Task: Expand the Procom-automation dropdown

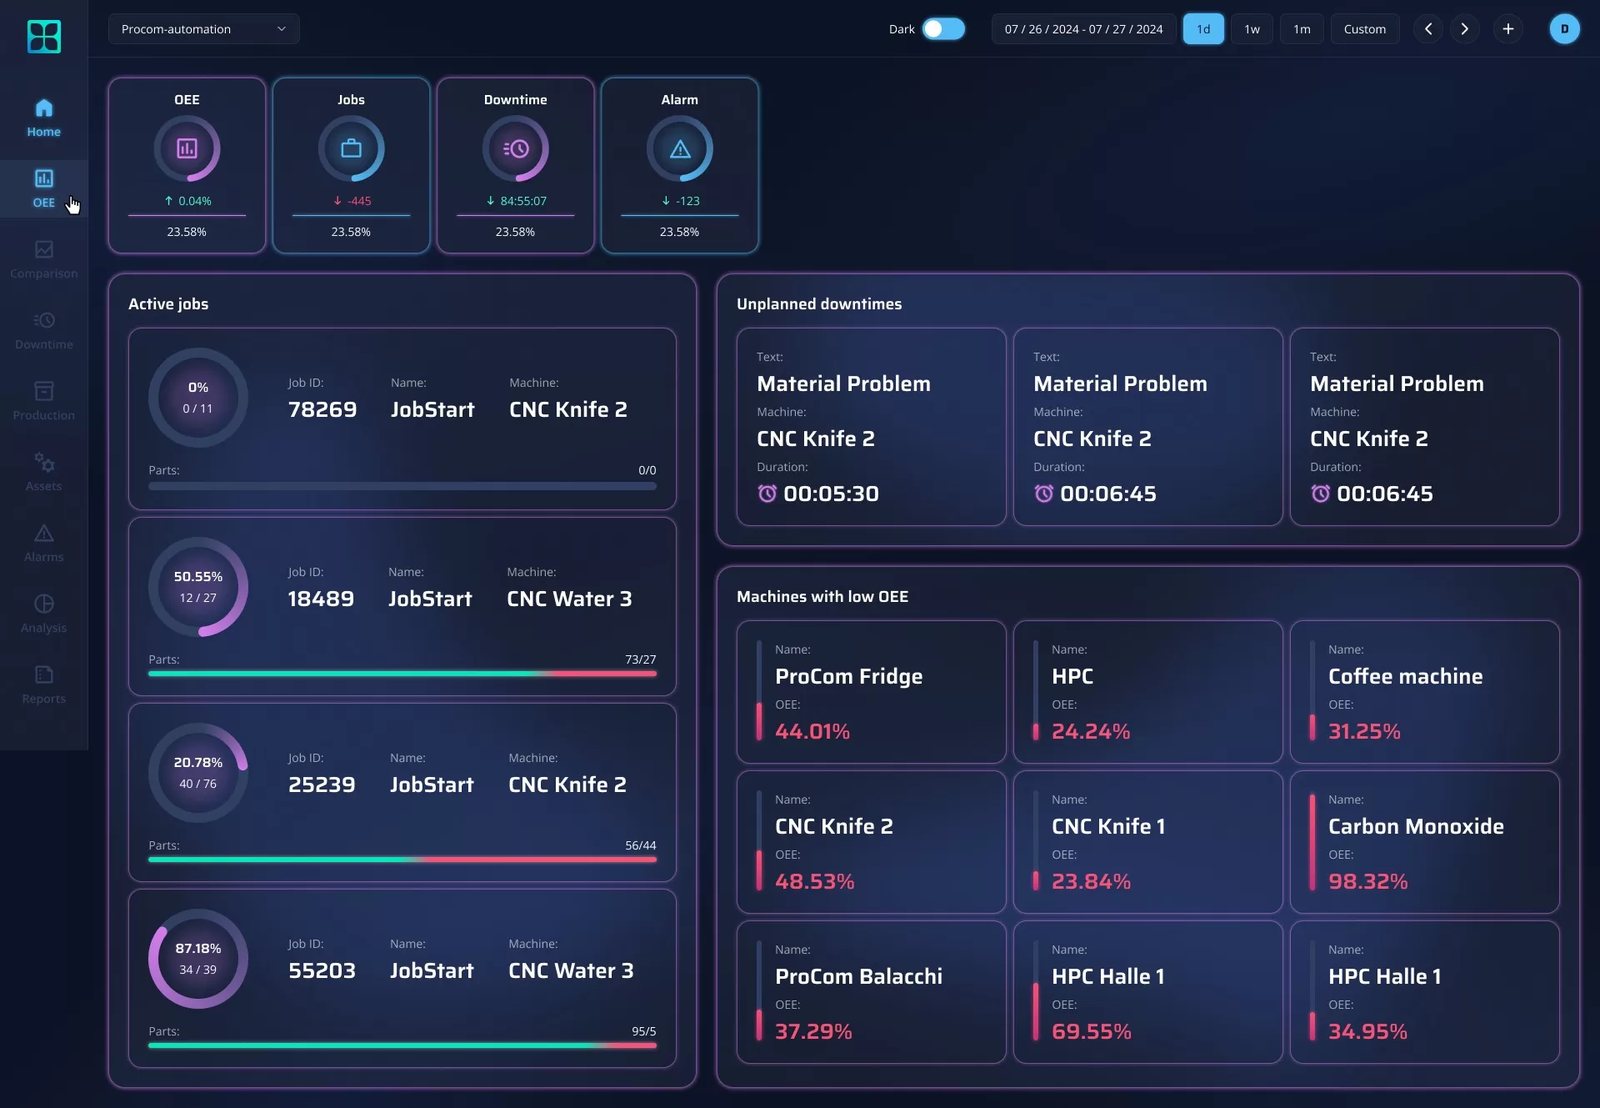Action: pos(204,29)
